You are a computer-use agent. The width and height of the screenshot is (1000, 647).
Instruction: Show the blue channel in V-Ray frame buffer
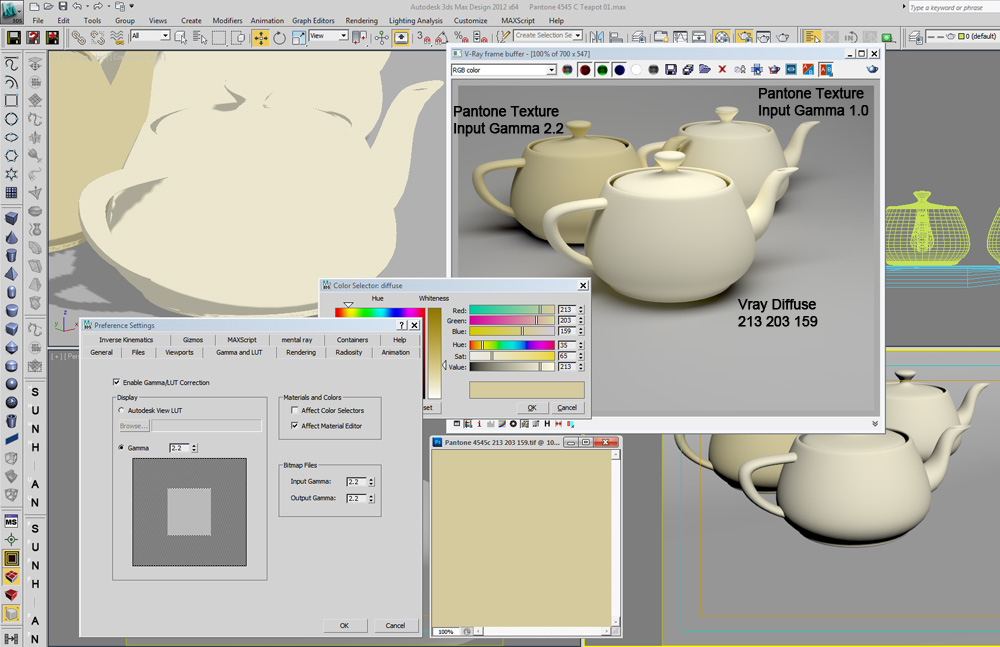[619, 70]
